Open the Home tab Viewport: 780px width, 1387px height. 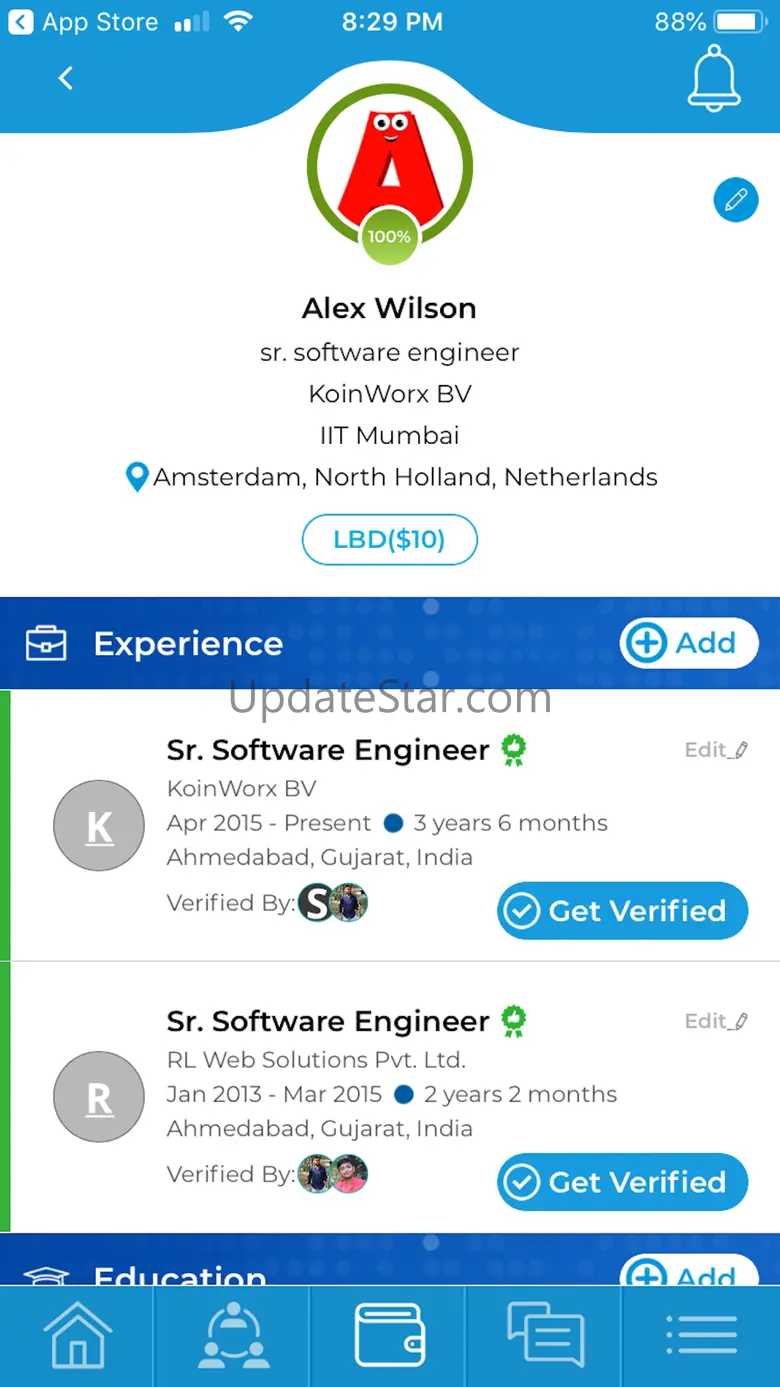[x=77, y=1335]
